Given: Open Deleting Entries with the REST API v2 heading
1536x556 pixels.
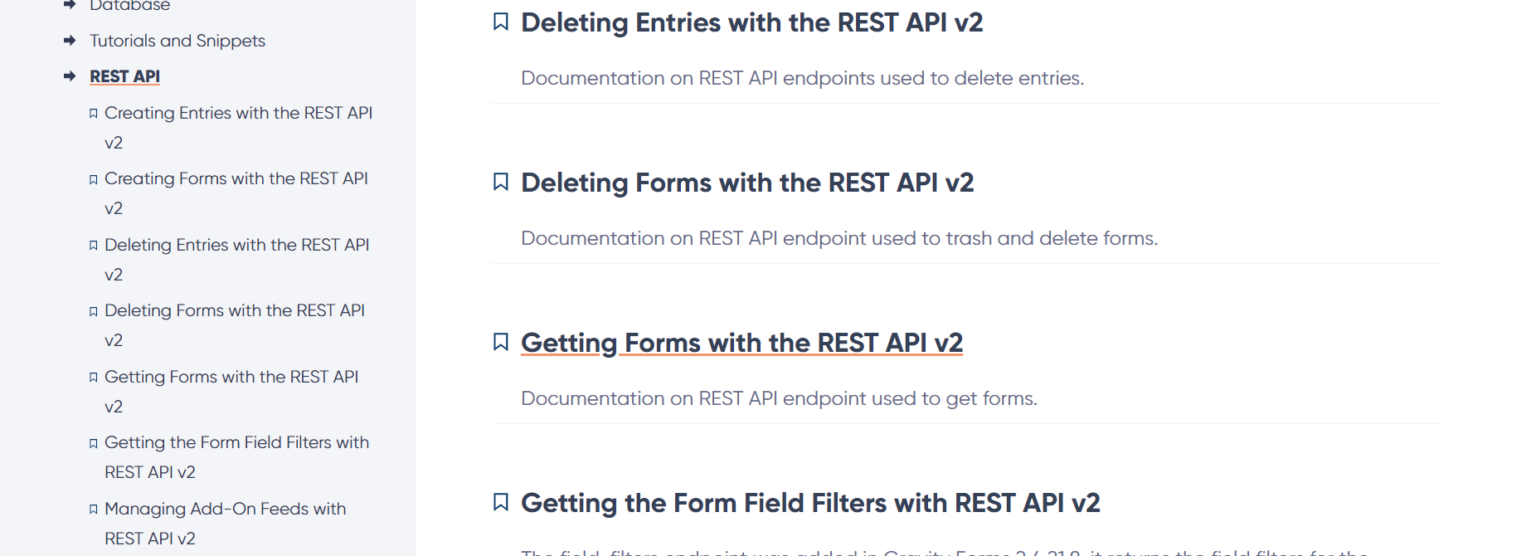Looking at the screenshot, I should point(751,22).
